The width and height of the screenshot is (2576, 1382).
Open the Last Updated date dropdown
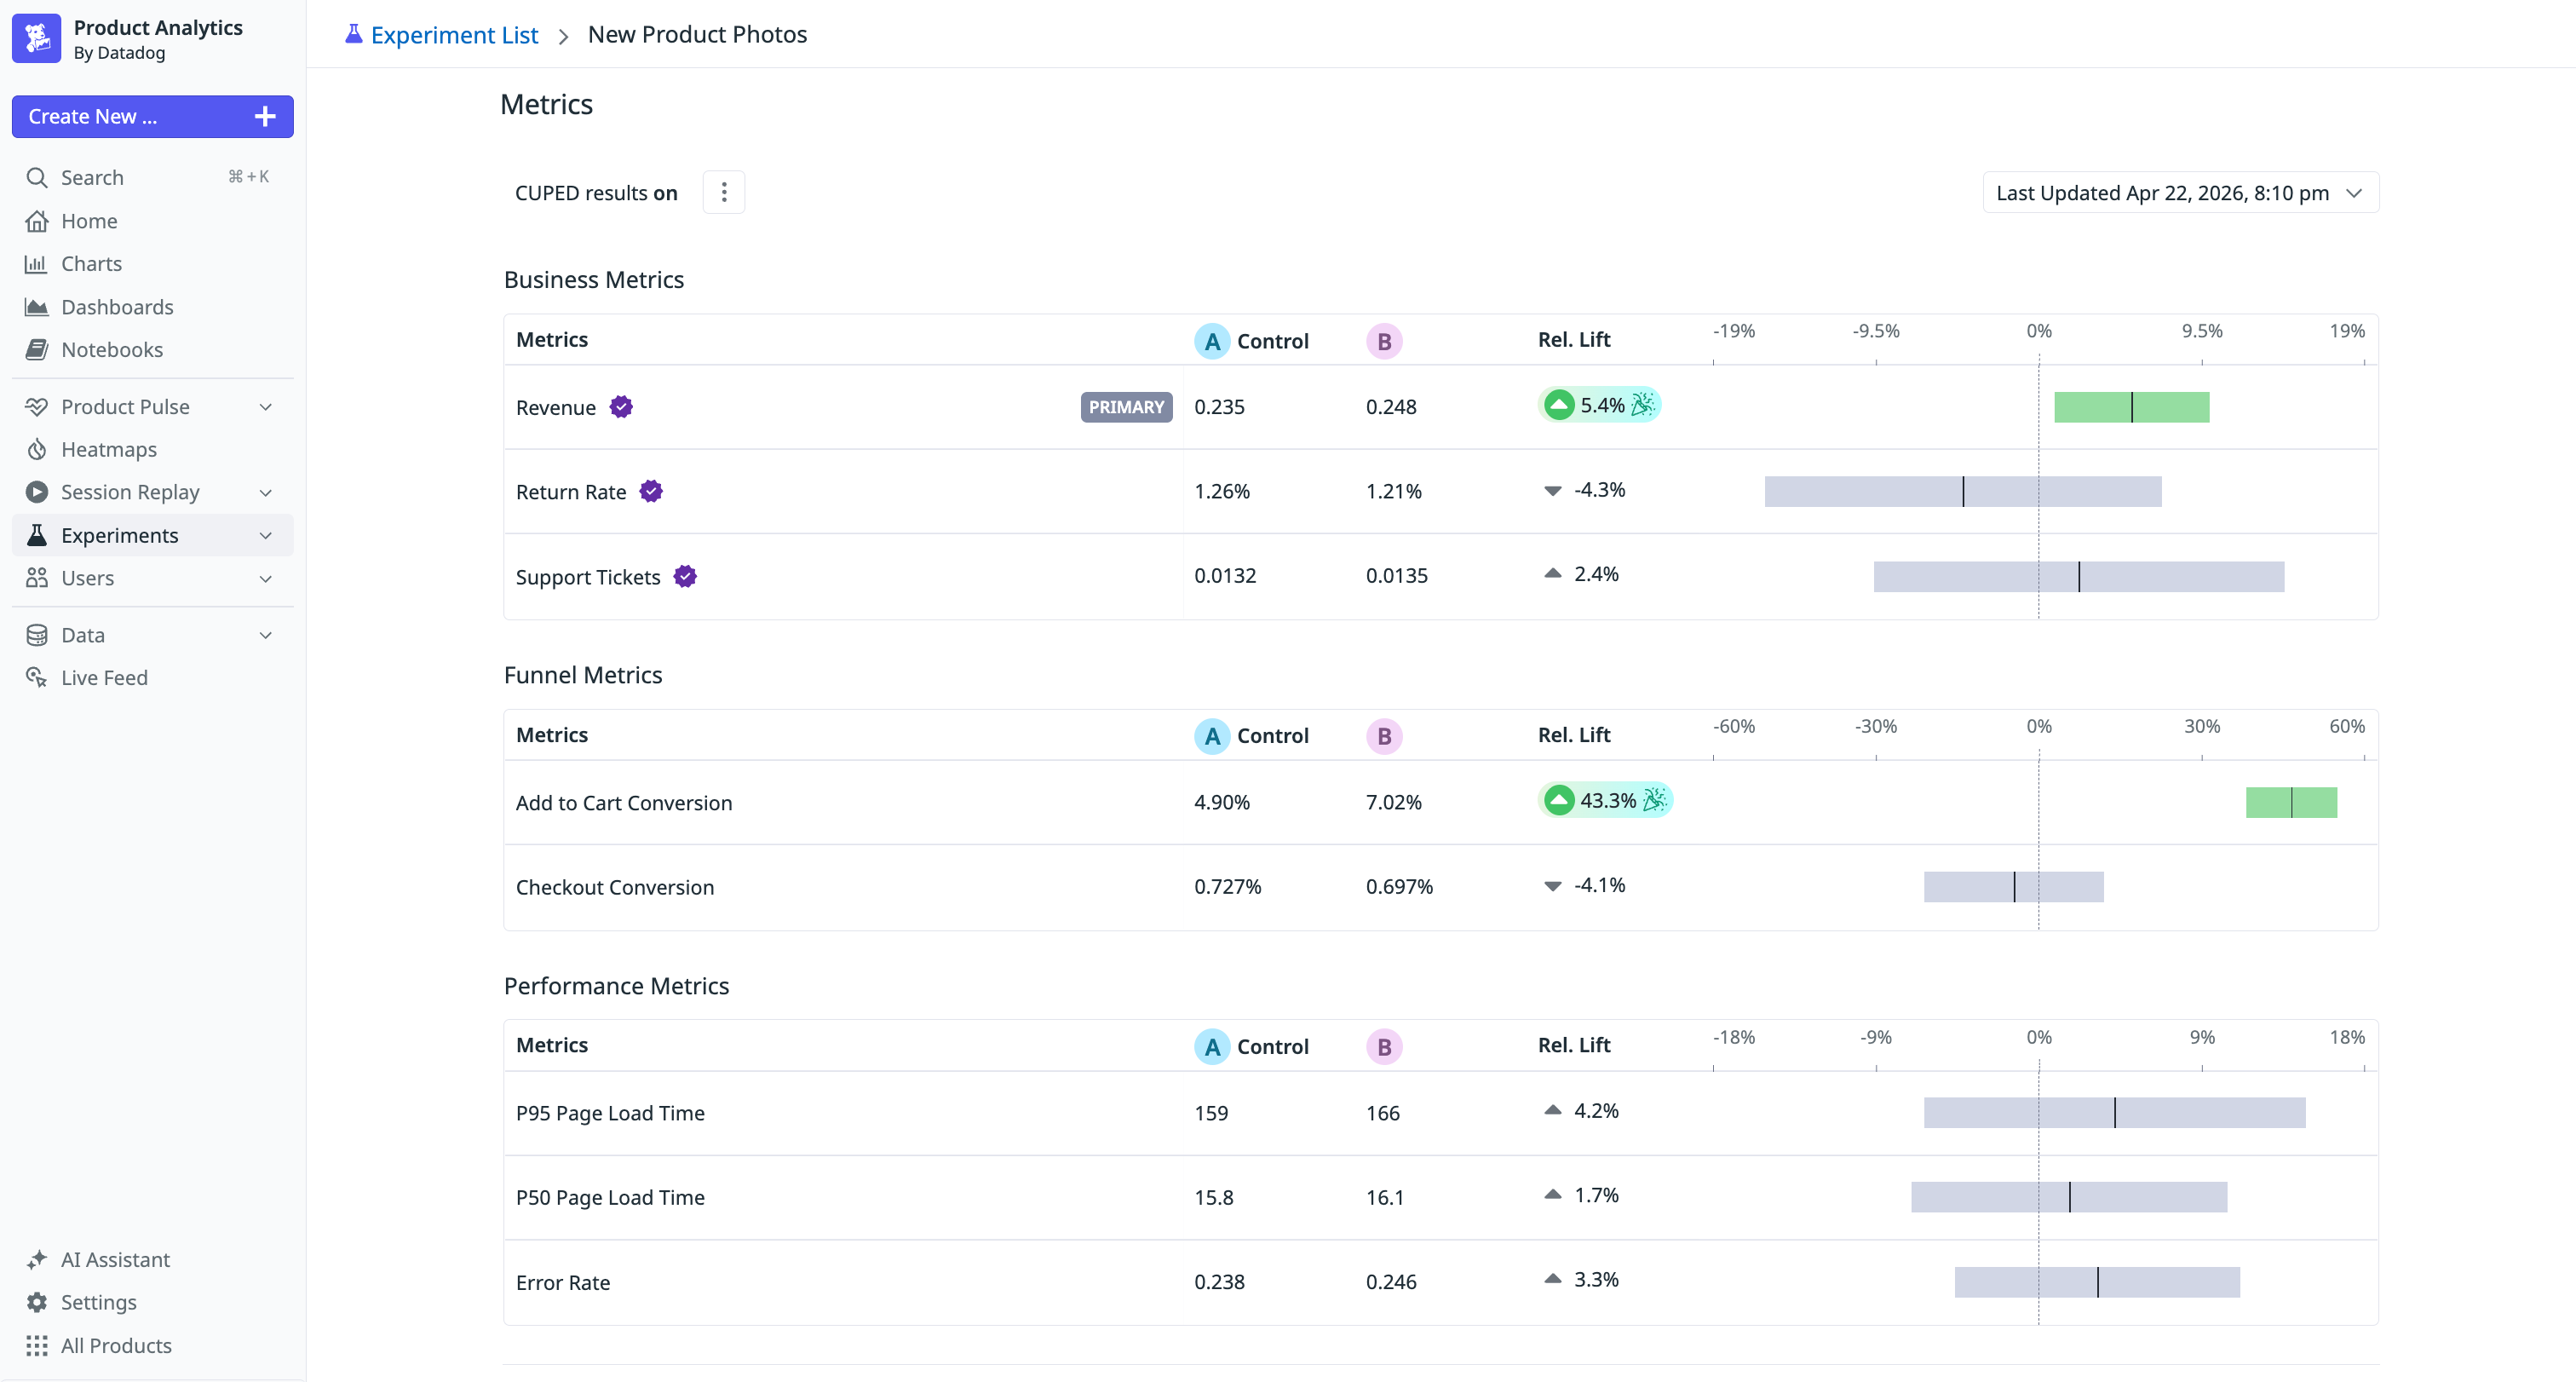point(2179,192)
